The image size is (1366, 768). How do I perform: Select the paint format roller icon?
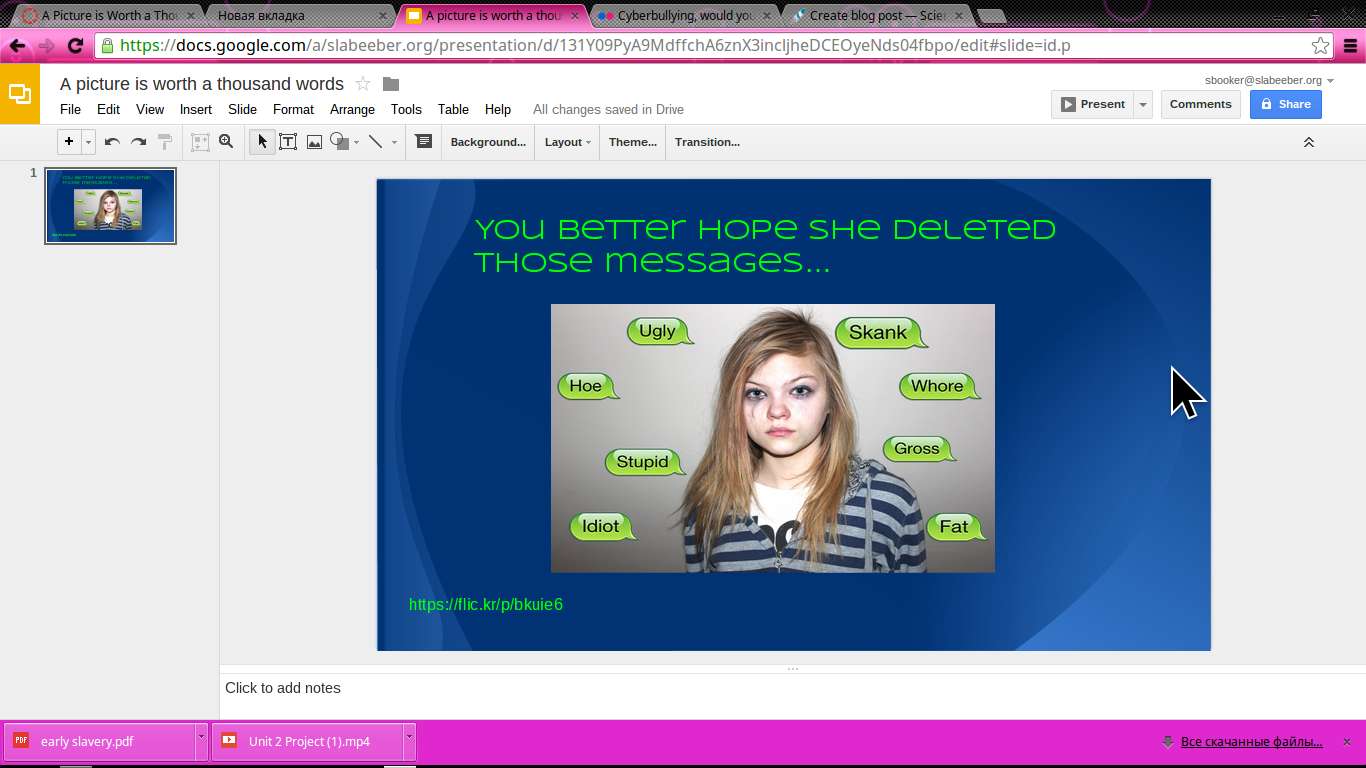pos(165,142)
